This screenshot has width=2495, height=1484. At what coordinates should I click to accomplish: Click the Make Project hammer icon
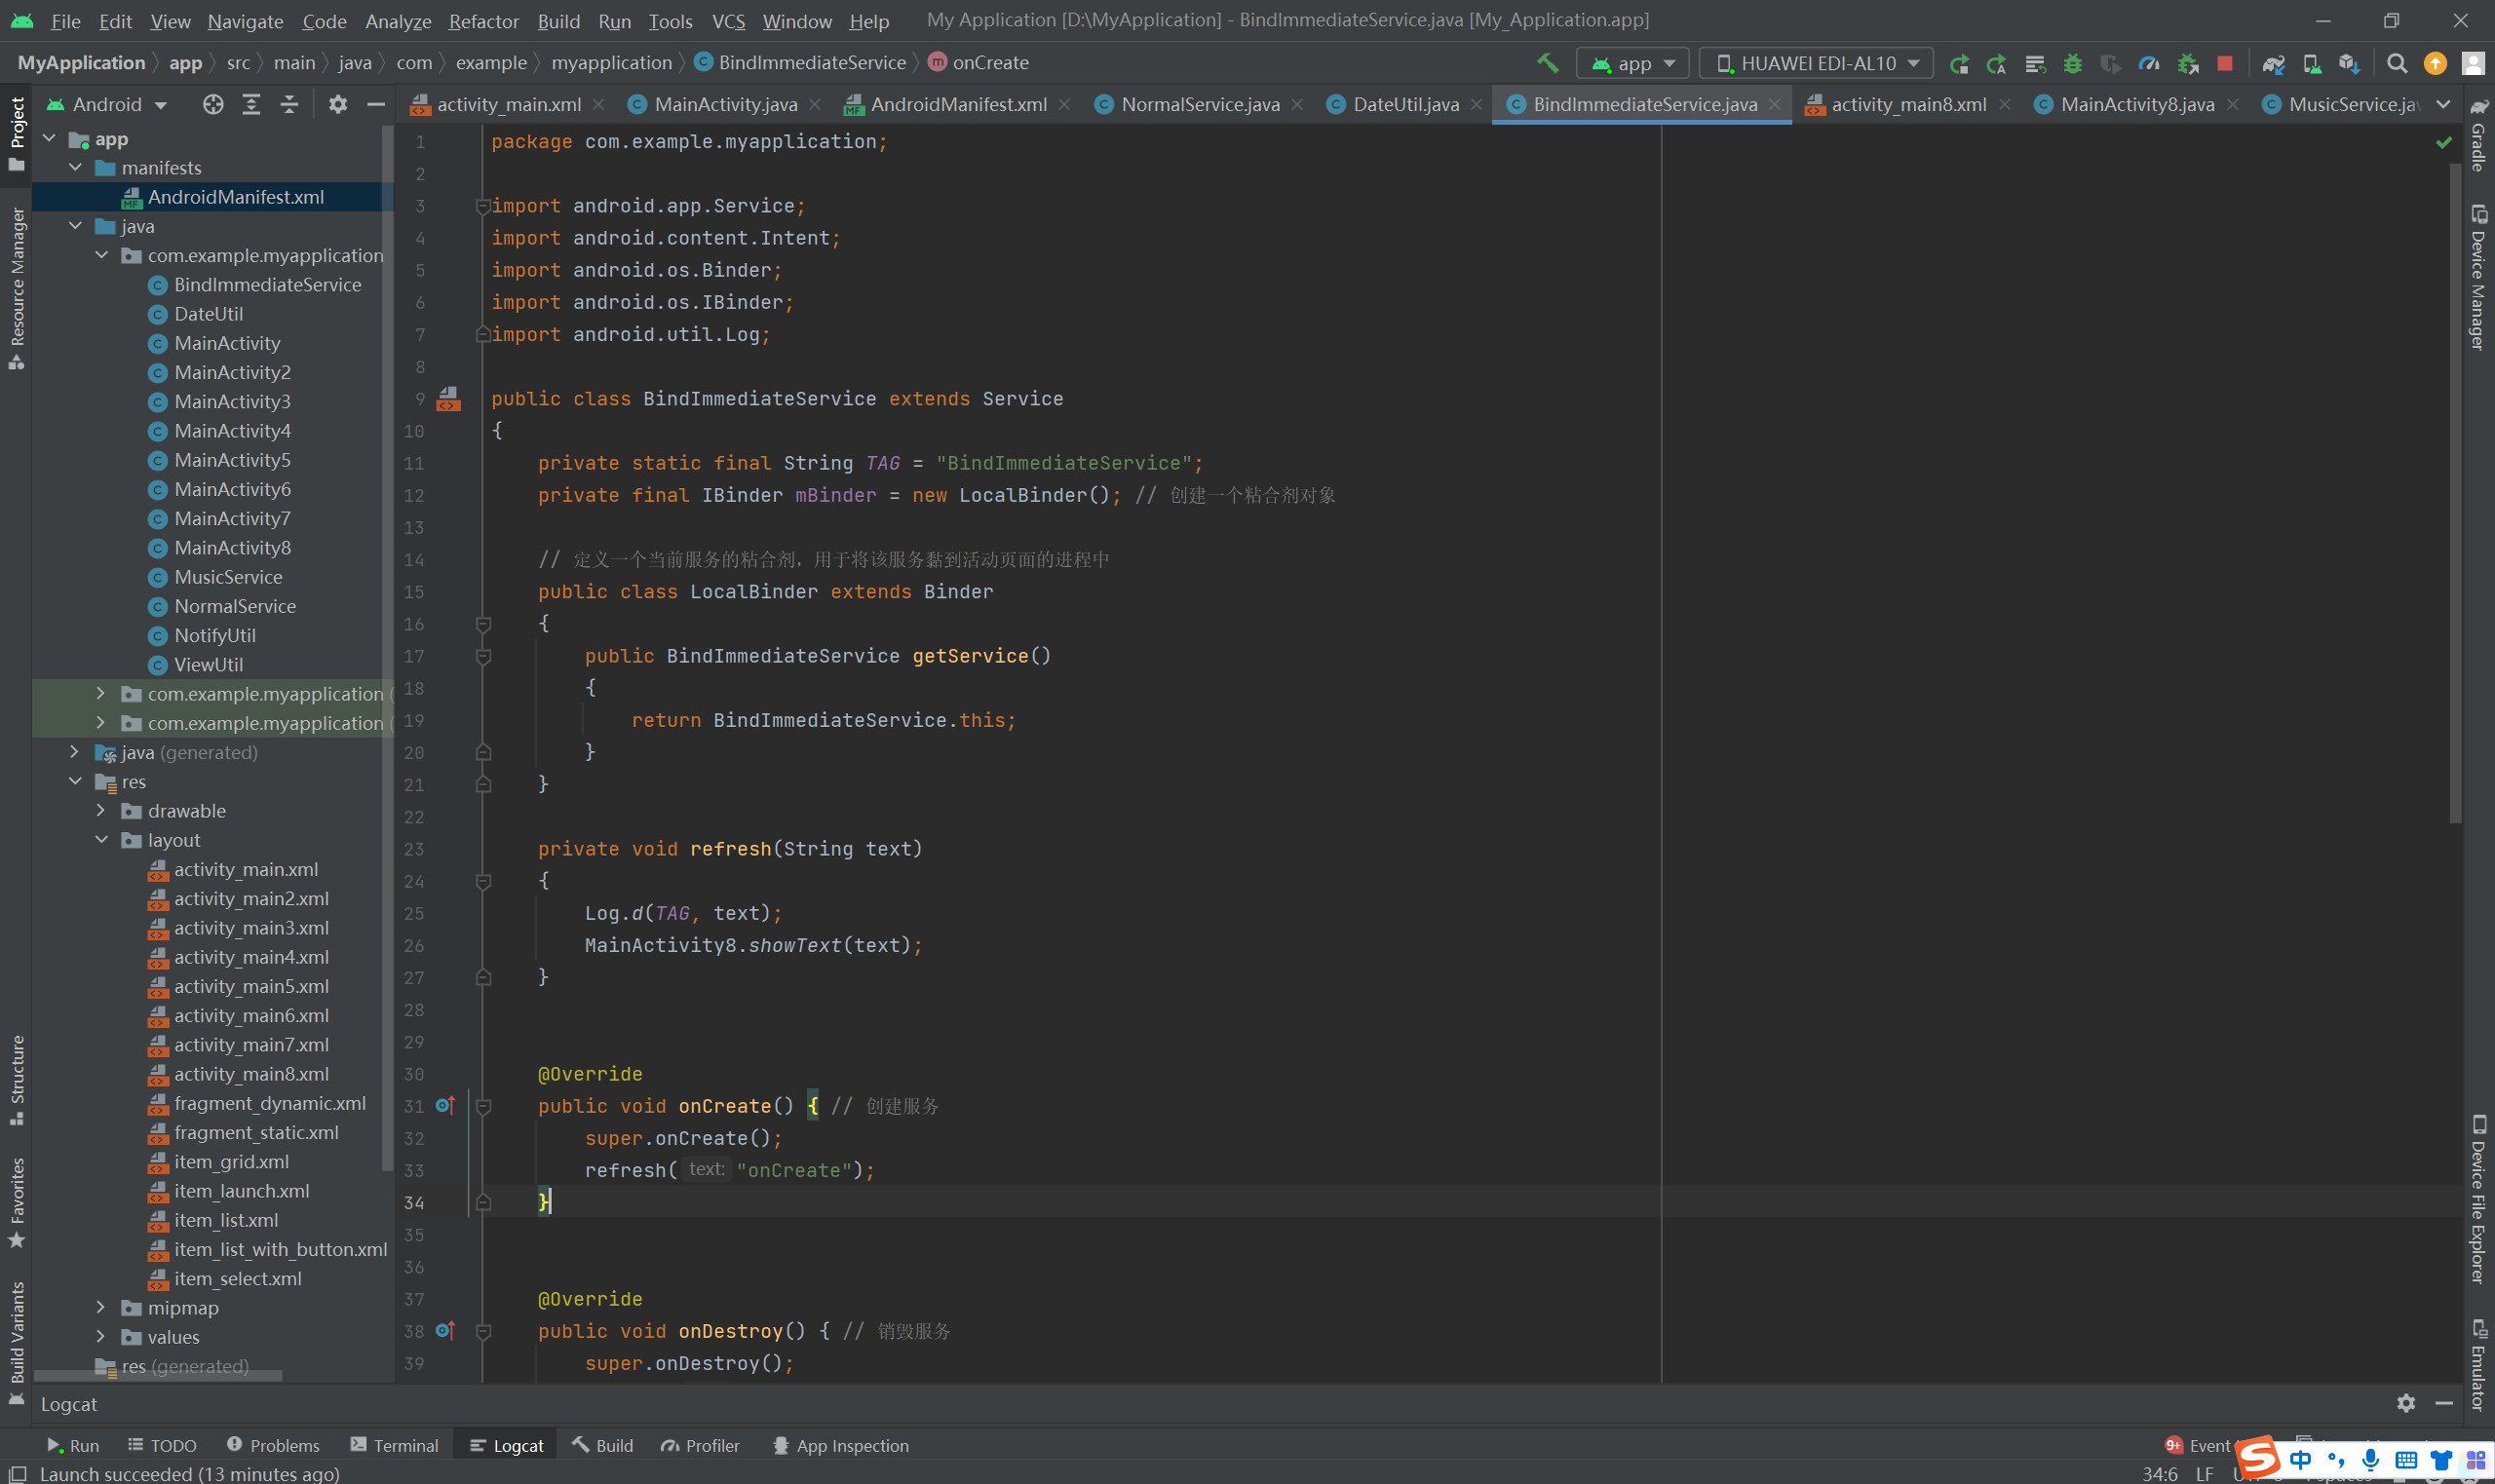pos(1547,63)
